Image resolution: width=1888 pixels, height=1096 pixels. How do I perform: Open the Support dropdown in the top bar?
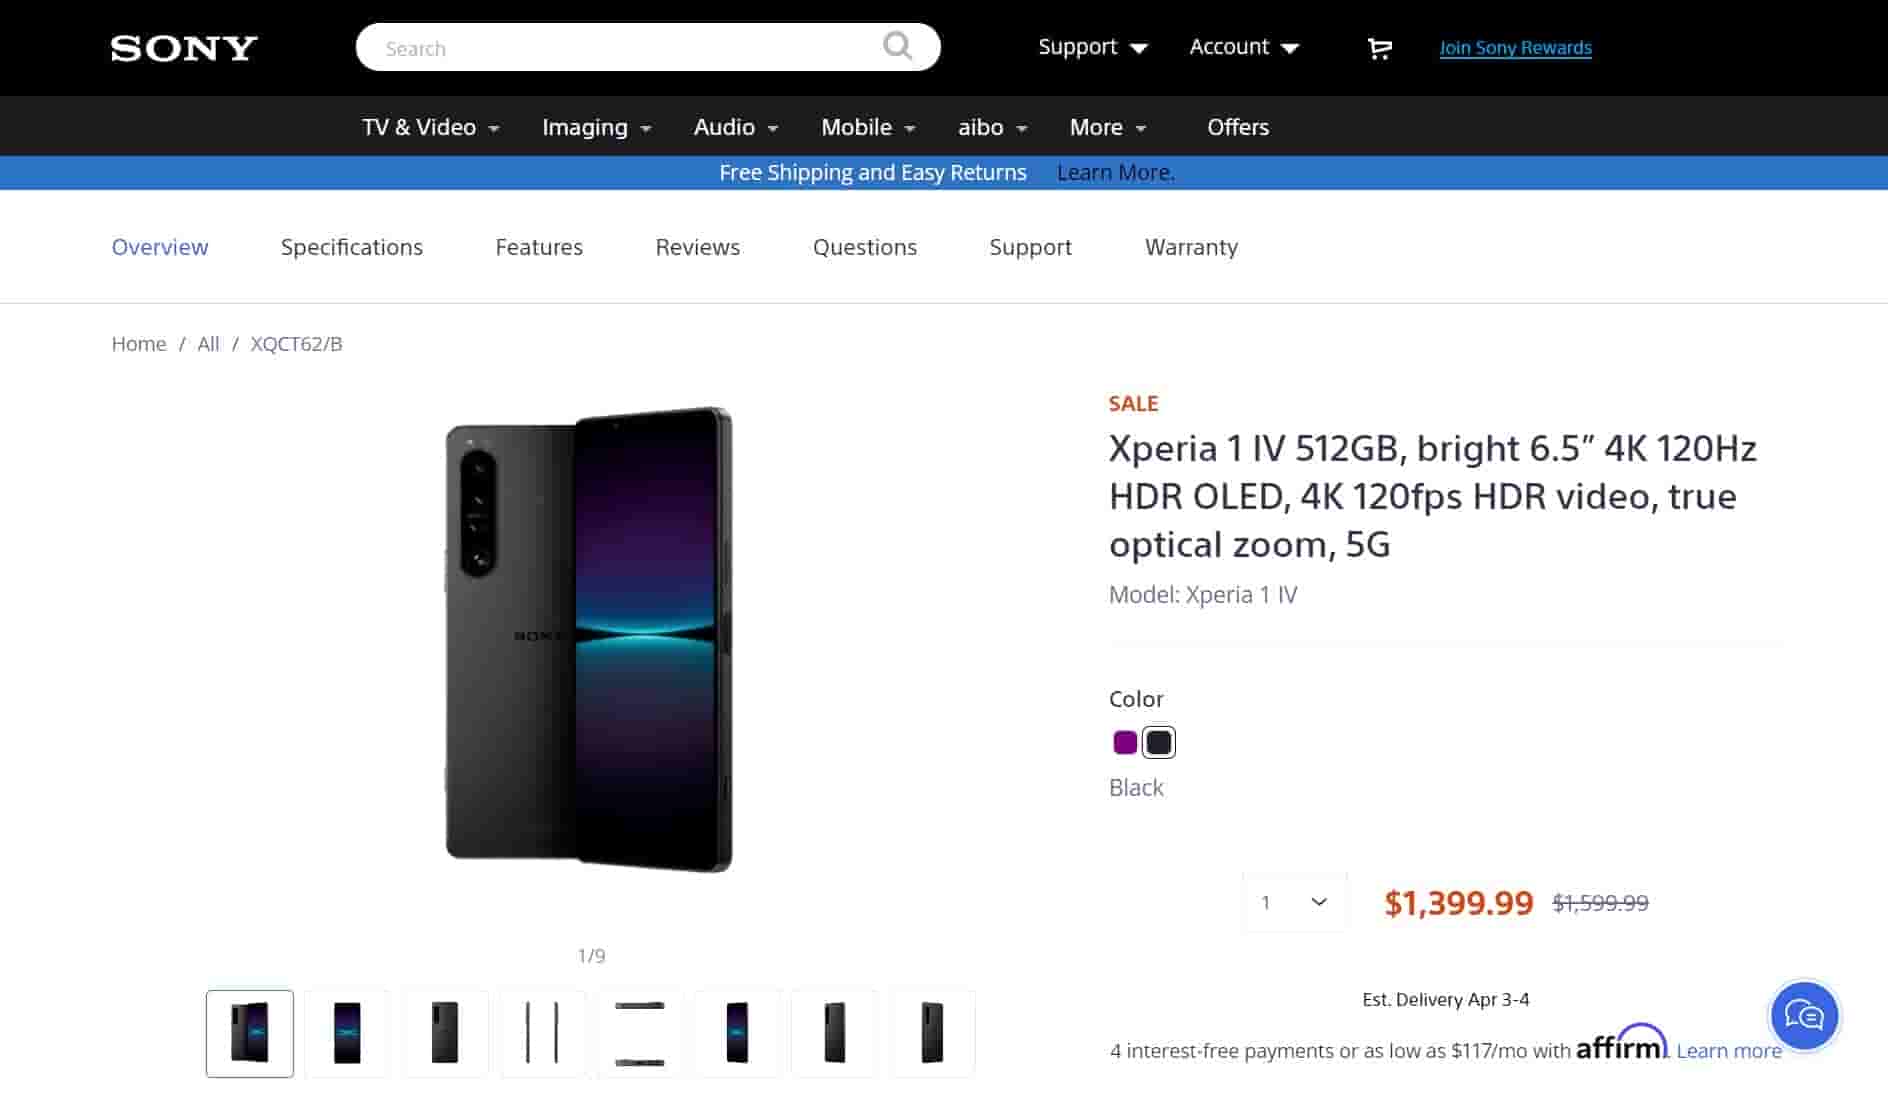(1091, 47)
